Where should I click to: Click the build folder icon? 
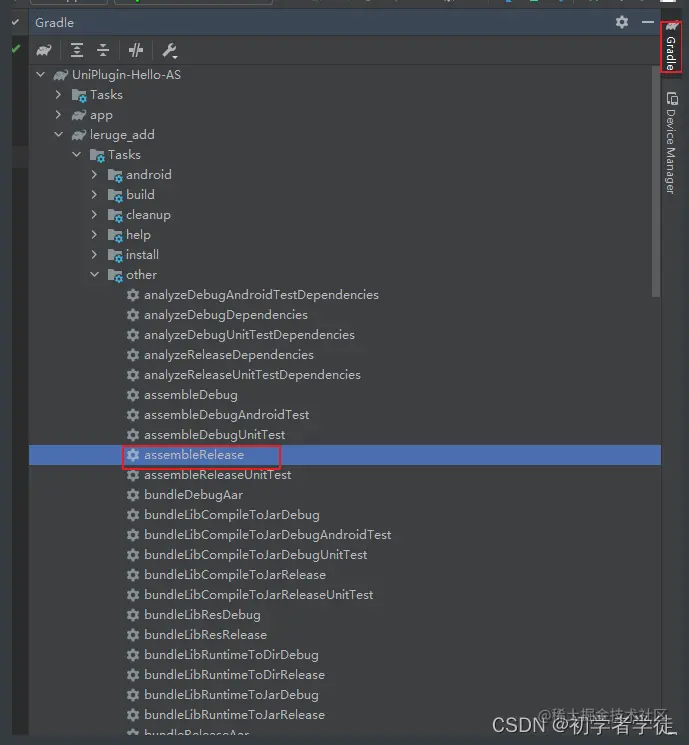(x=115, y=195)
